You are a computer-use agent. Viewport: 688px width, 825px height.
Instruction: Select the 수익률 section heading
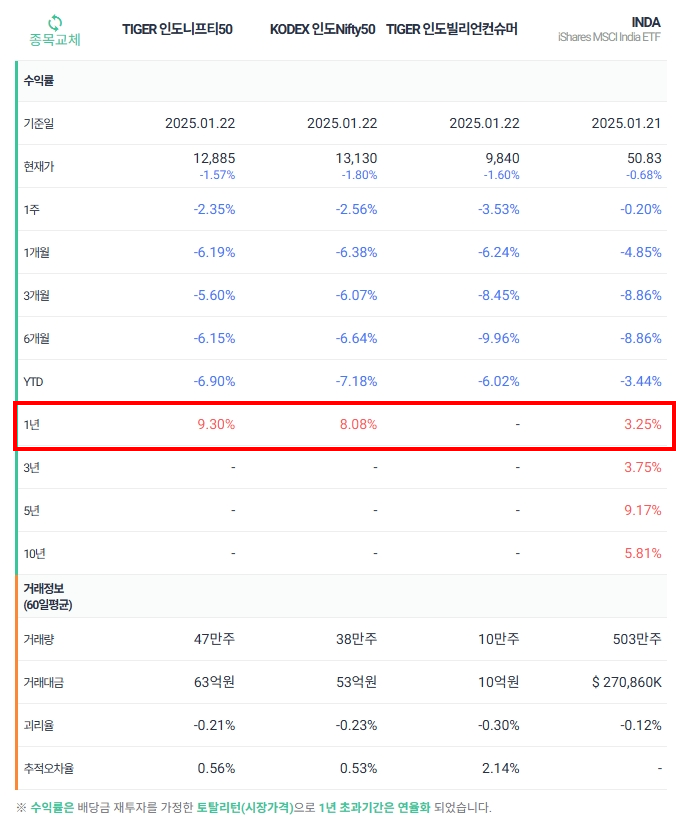click(38, 81)
